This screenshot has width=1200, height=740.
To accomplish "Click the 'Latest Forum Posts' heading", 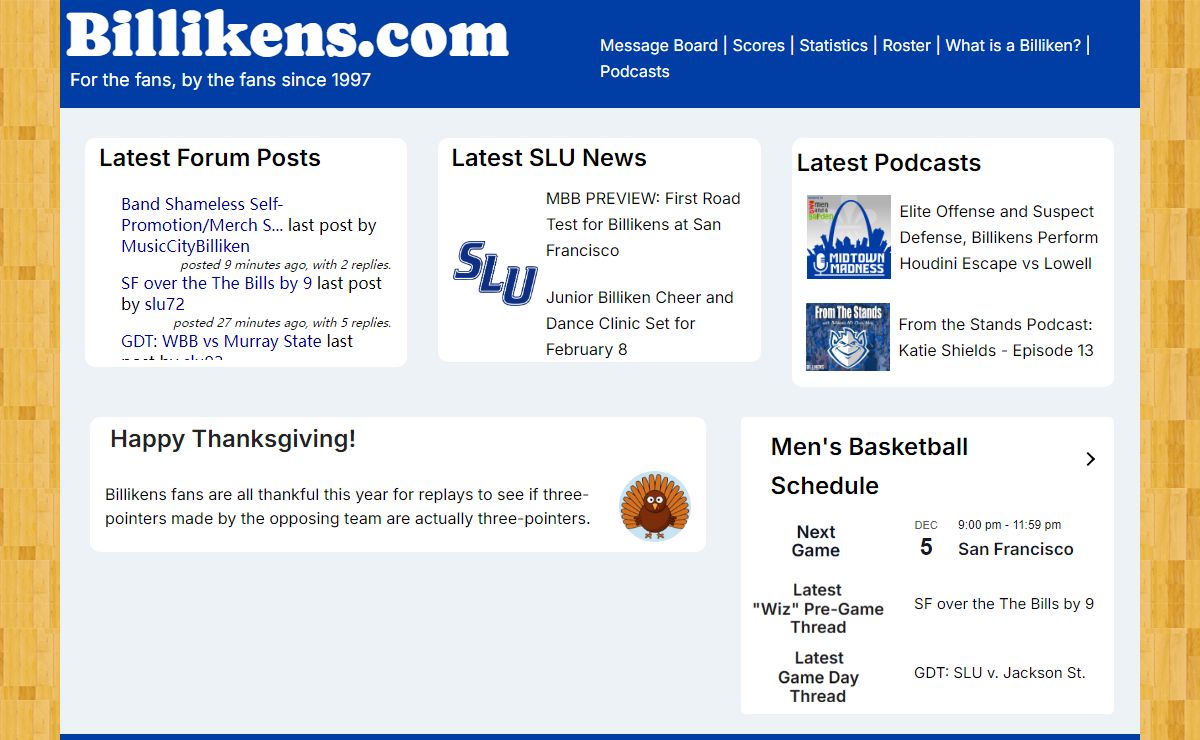I will (x=210, y=158).
